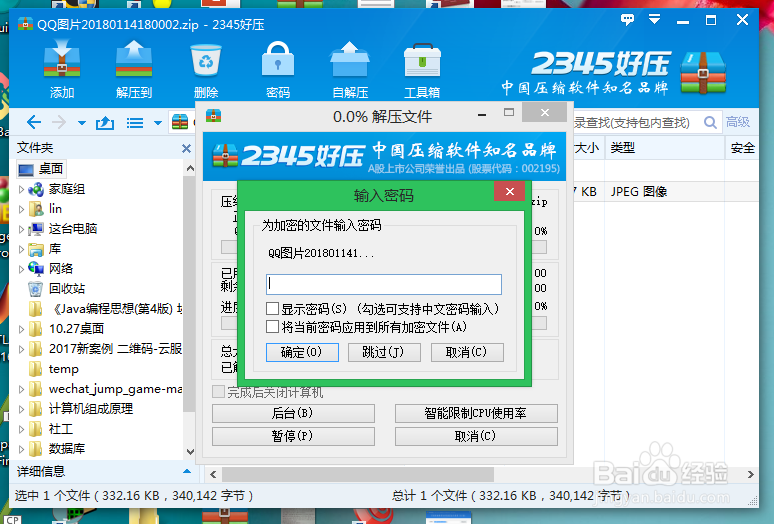Click the 自解压 (Self-extract) toolbar icon
774x524 pixels.
(349, 69)
